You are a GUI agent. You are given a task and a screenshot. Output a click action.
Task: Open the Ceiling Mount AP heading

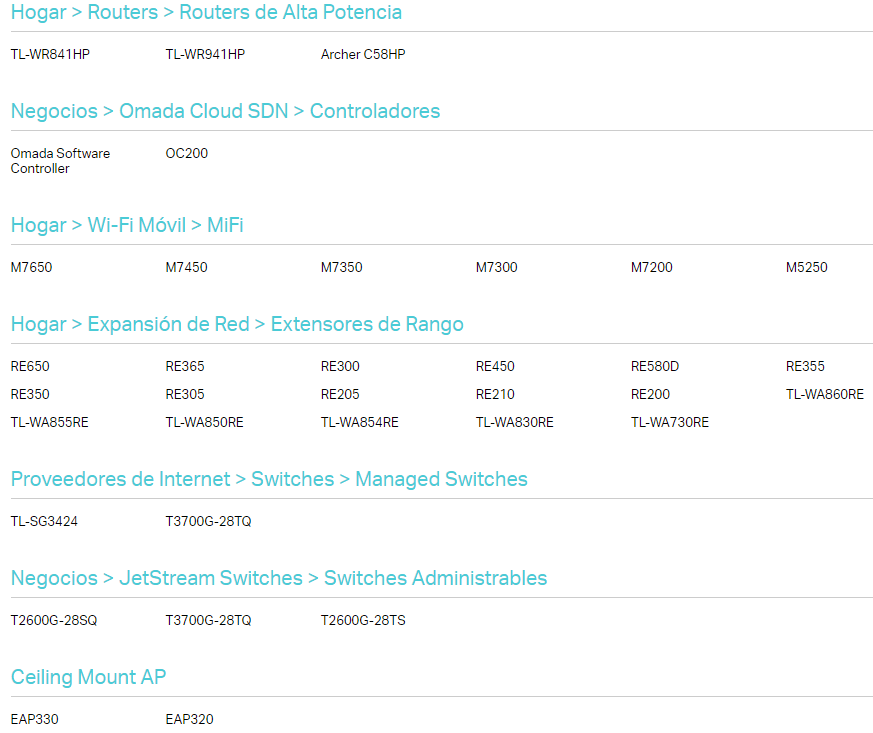point(89,677)
